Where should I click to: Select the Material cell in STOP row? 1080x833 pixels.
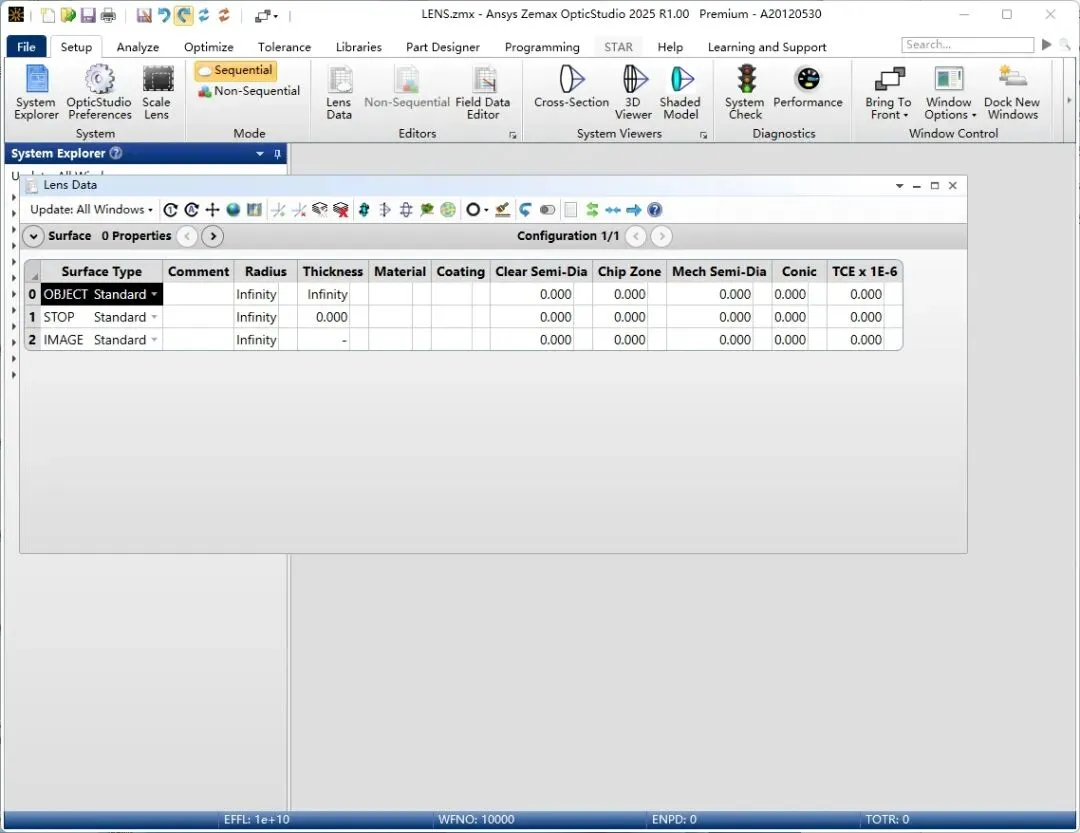[391, 317]
